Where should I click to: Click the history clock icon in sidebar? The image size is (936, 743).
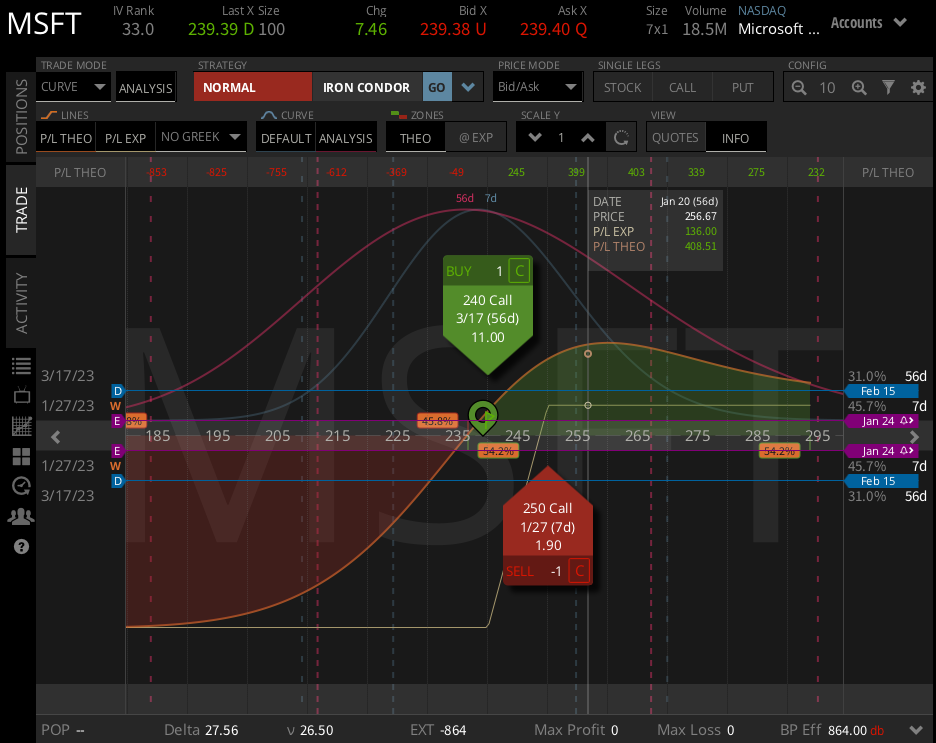(x=21, y=486)
